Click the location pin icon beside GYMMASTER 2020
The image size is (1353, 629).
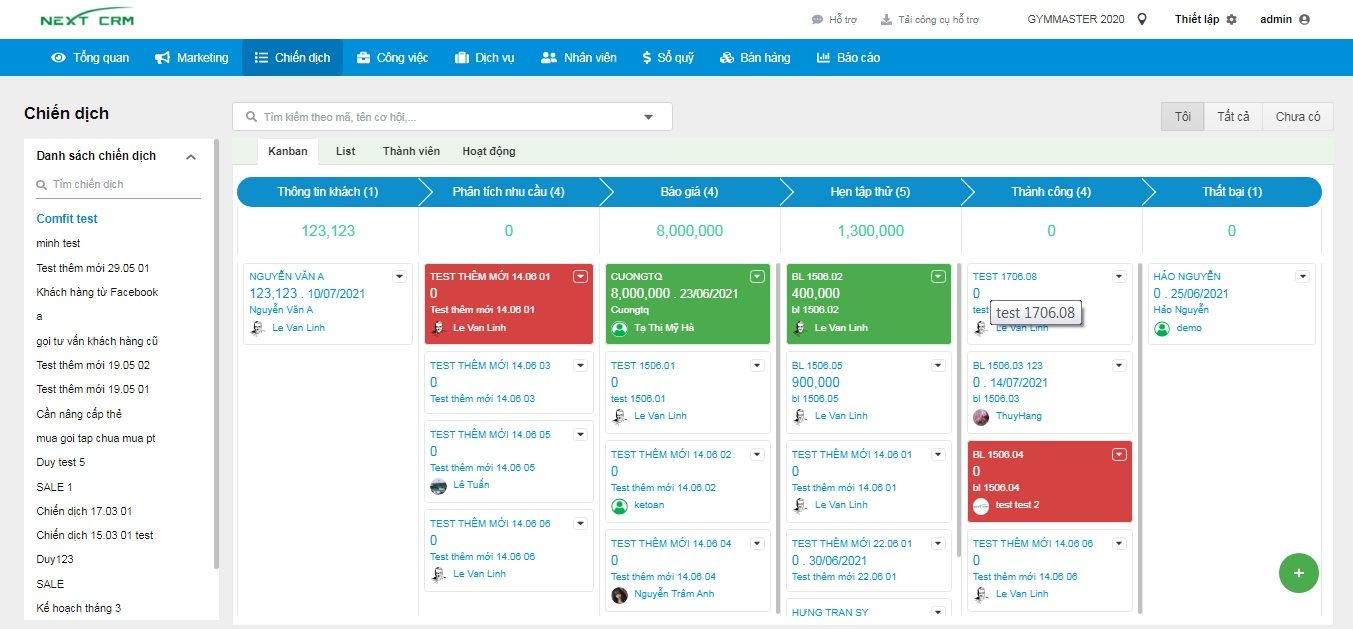click(x=1142, y=19)
